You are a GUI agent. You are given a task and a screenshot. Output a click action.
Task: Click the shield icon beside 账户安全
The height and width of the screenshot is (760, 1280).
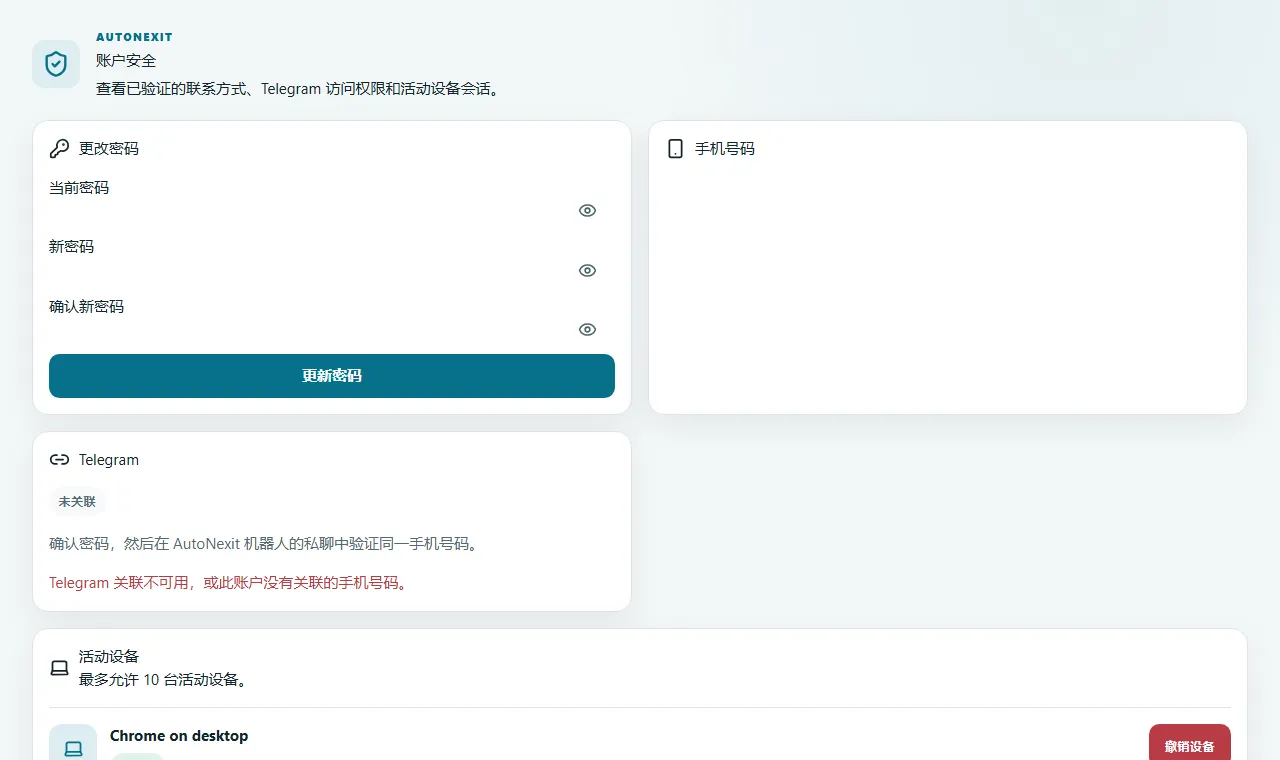tap(56, 64)
